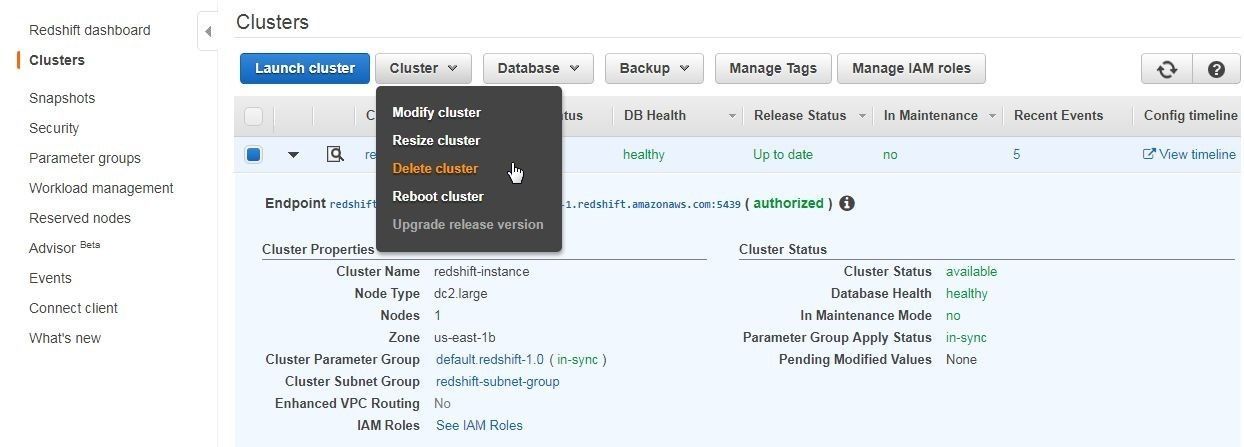The width and height of the screenshot is (1244, 447).
Task: Click the dc2.large node type value
Action: pos(461,293)
